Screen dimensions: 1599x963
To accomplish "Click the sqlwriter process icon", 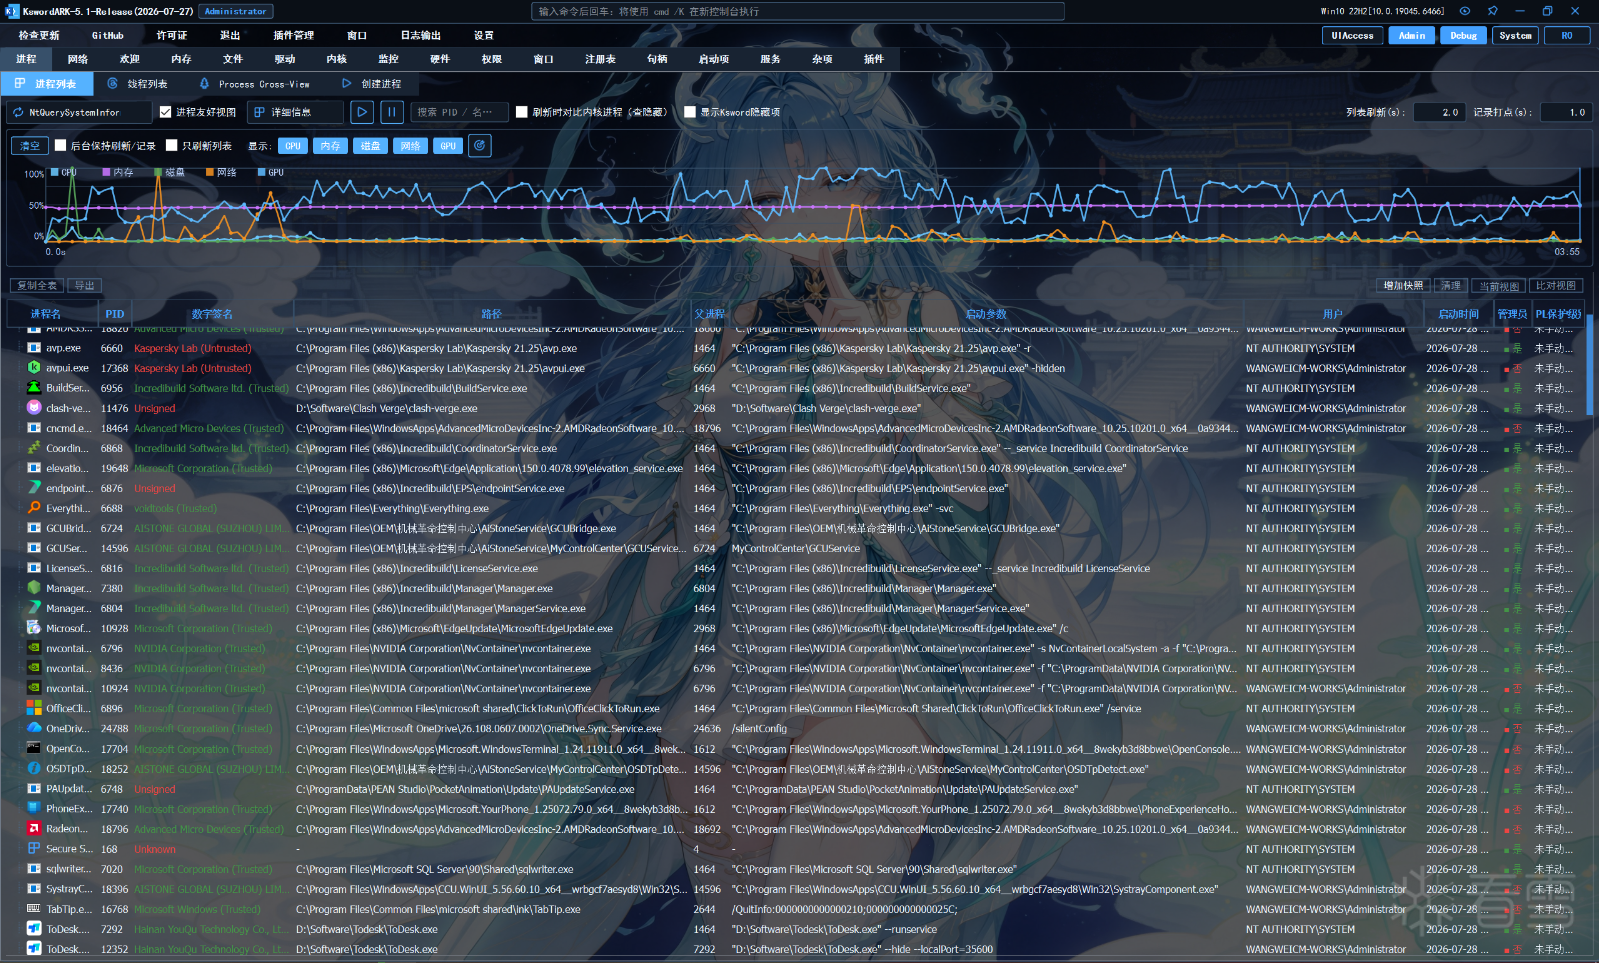I will 34,869.
